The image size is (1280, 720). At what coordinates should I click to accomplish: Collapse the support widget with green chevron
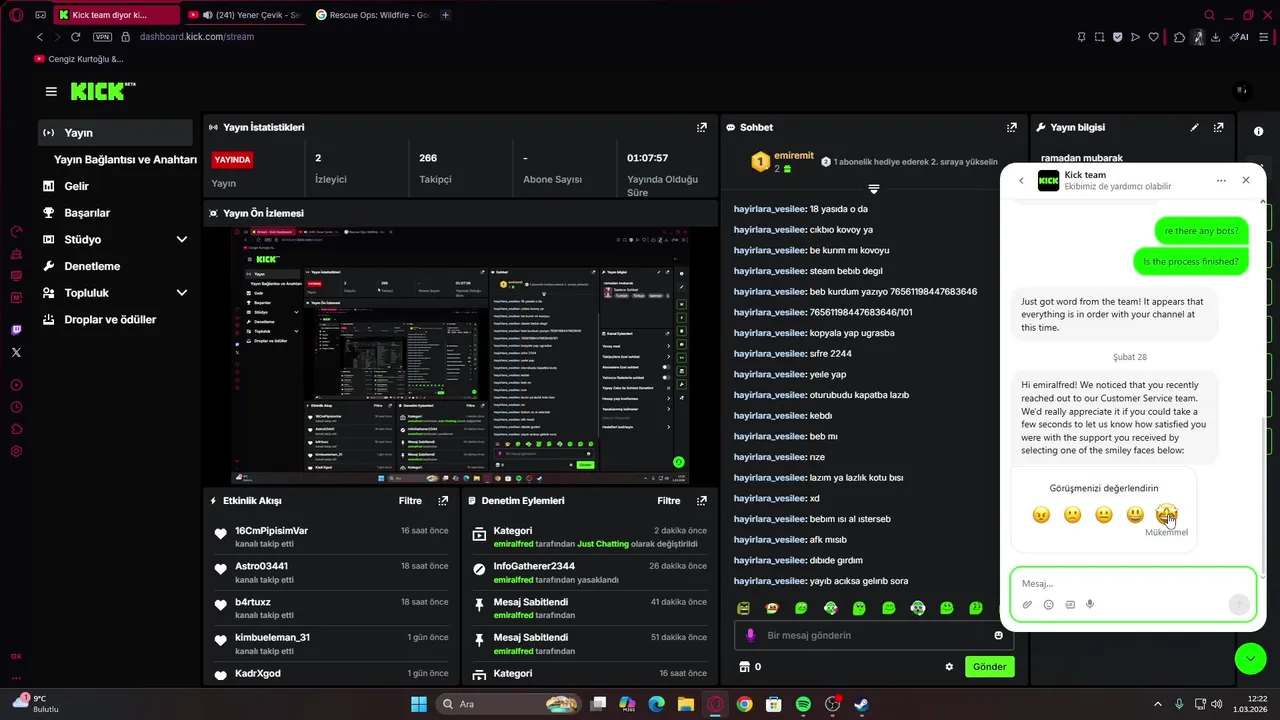click(x=1250, y=658)
